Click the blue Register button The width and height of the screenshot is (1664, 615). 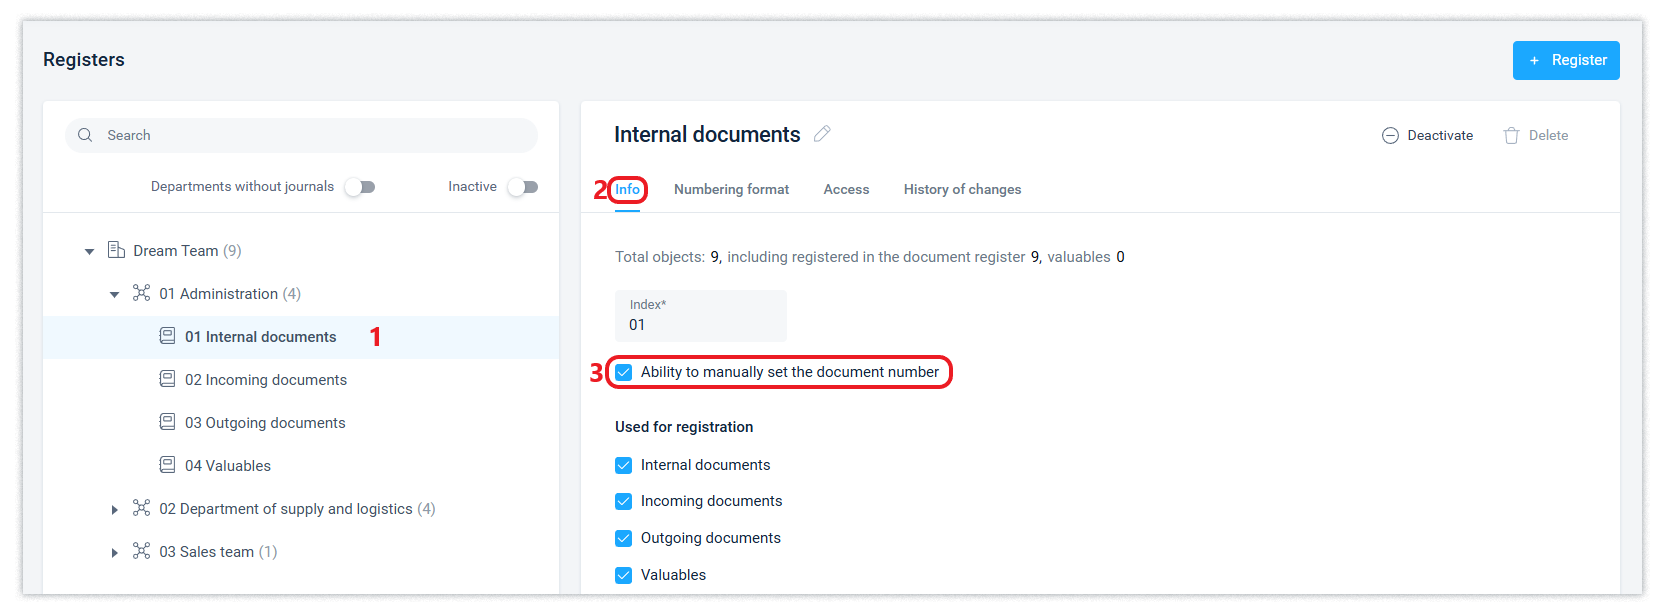[1565, 60]
